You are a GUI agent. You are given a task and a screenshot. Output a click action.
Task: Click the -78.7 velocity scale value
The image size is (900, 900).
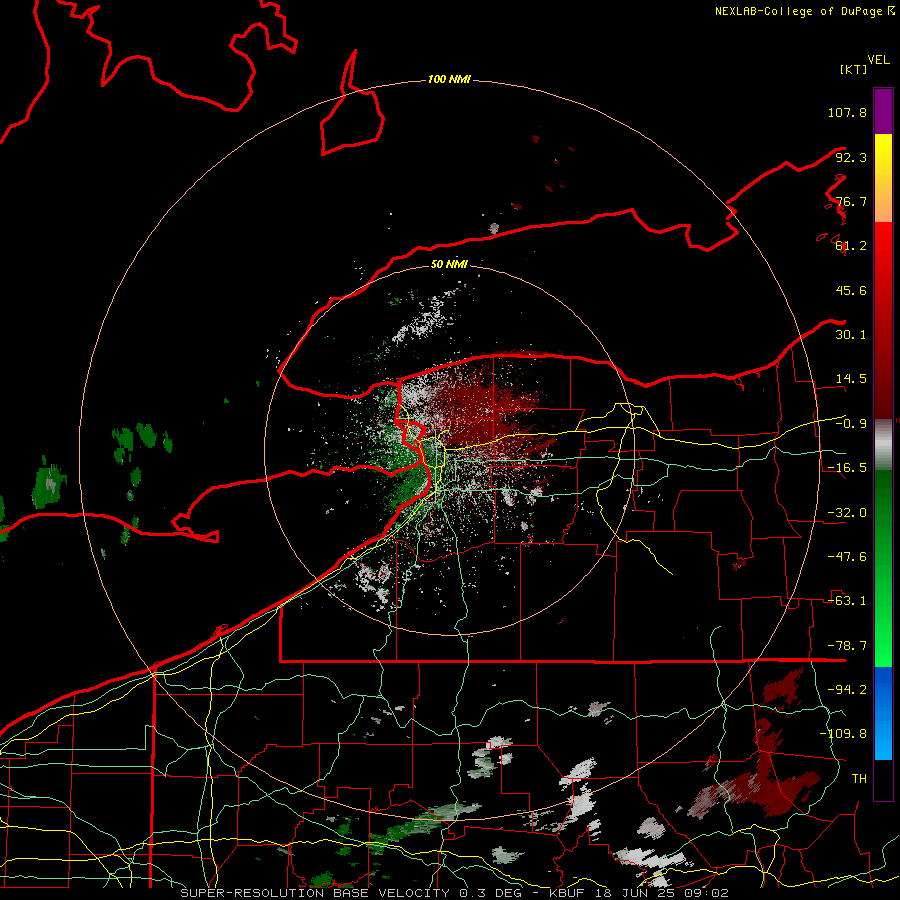[847, 646]
